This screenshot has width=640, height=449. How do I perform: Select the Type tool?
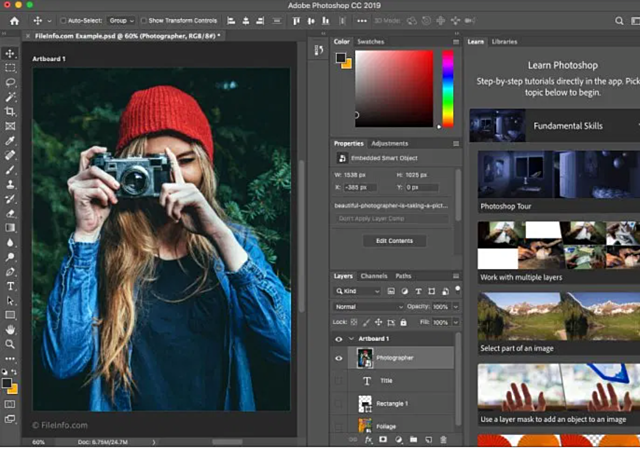click(x=10, y=286)
